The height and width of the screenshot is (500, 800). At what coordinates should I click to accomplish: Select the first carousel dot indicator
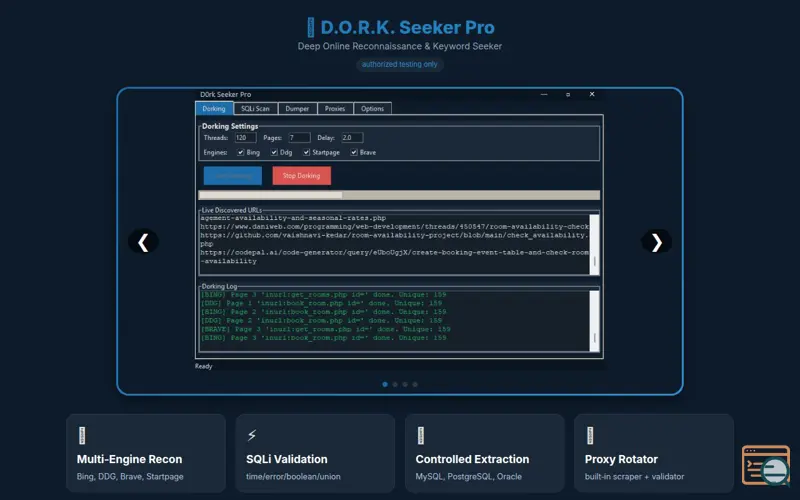click(x=385, y=385)
